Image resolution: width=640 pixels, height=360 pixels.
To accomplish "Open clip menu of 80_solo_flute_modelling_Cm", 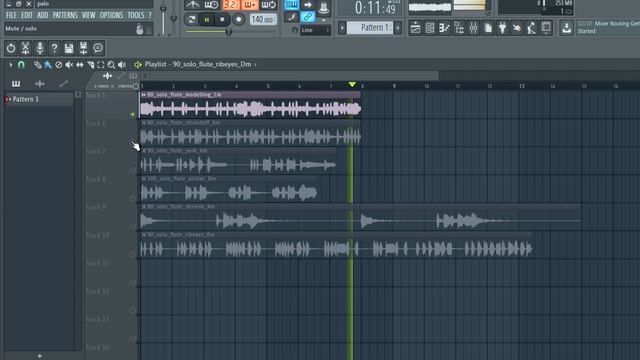I will point(144,95).
